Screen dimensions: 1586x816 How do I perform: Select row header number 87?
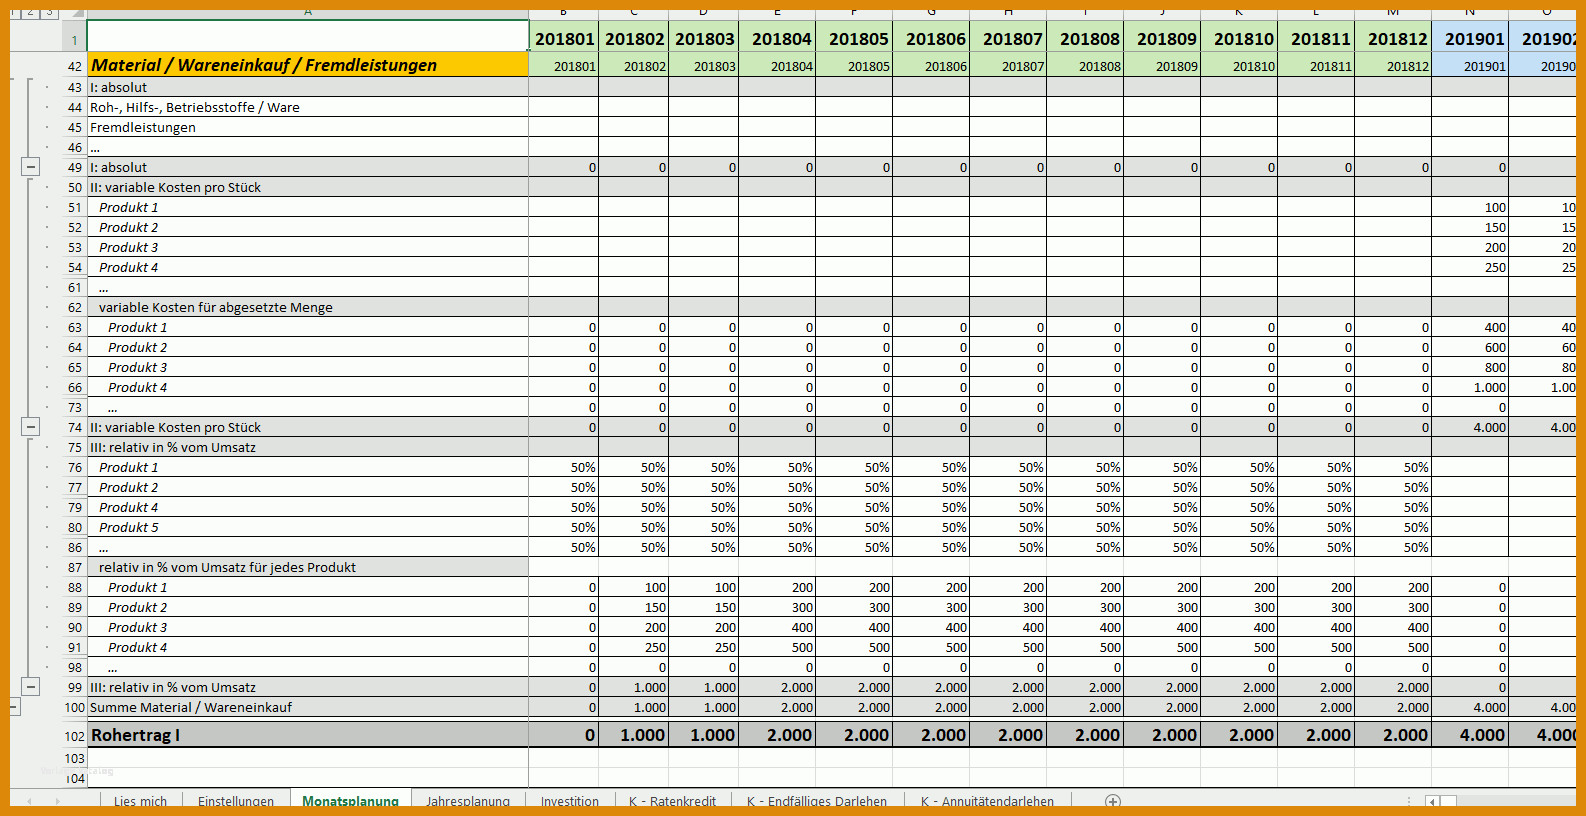(x=74, y=567)
